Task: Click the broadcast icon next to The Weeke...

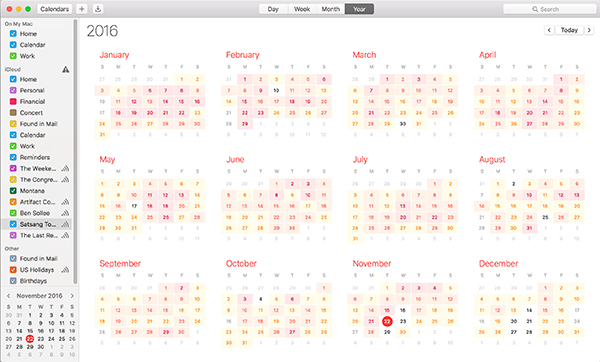Action: pos(65,168)
